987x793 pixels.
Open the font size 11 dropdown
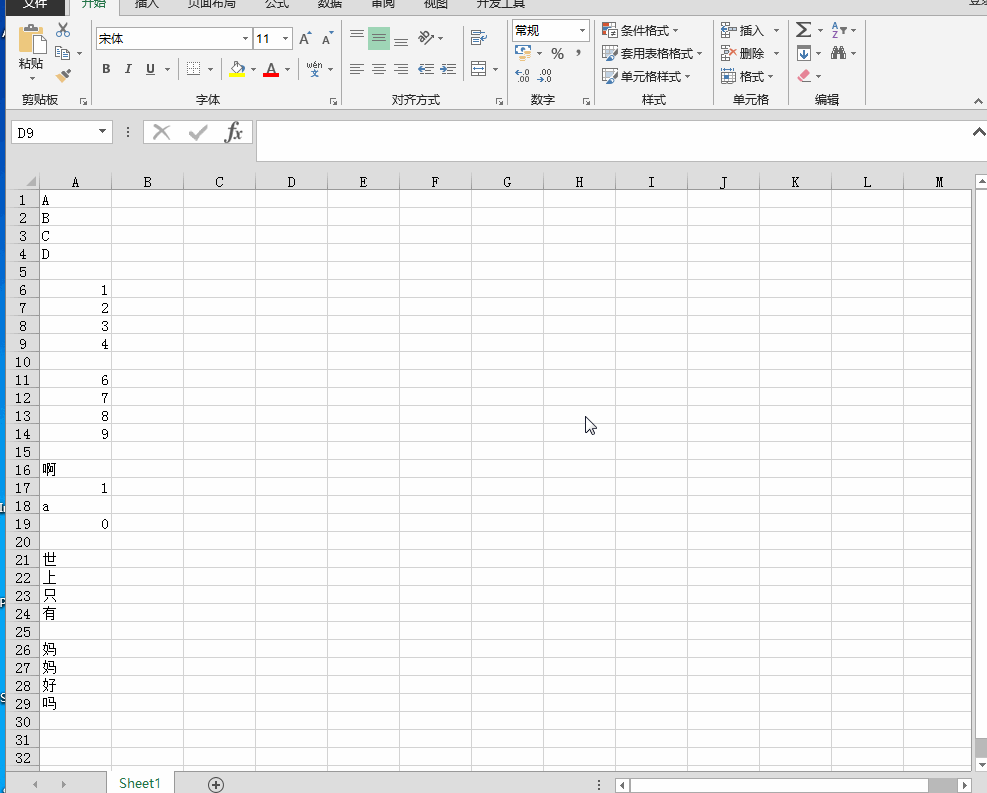pyautogui.click(x=285, y=39)
